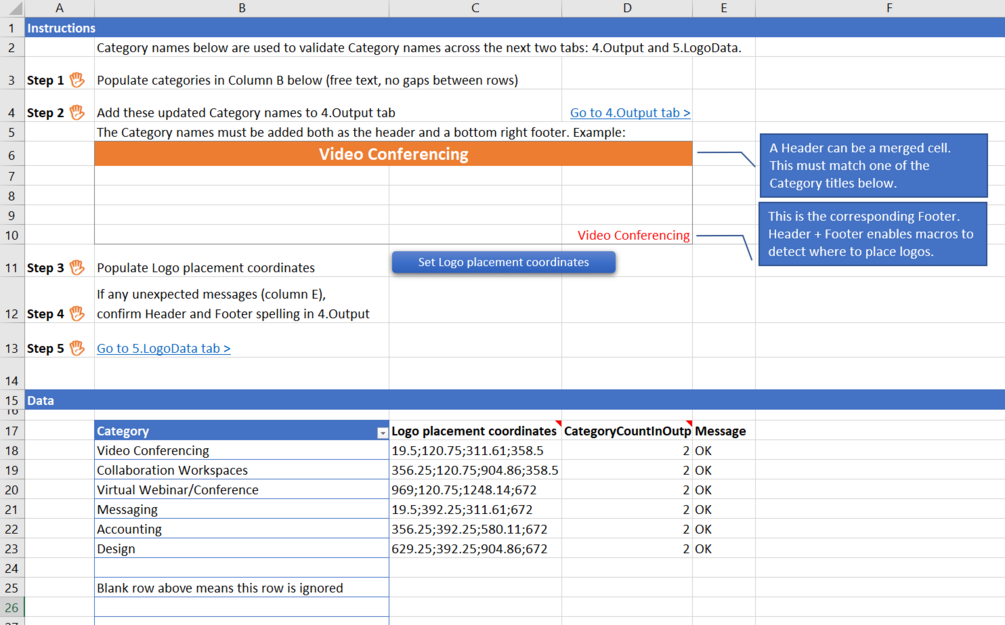Select the count value 2 in the Messaging row
Screen dimensions: 1005x625
(627, 510)
